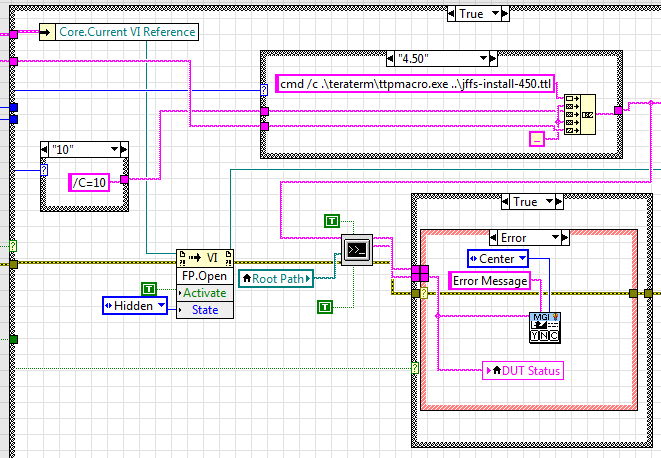661x458 pixels.
Task: Open the "10" case selector label
Action: coord(83,149)
